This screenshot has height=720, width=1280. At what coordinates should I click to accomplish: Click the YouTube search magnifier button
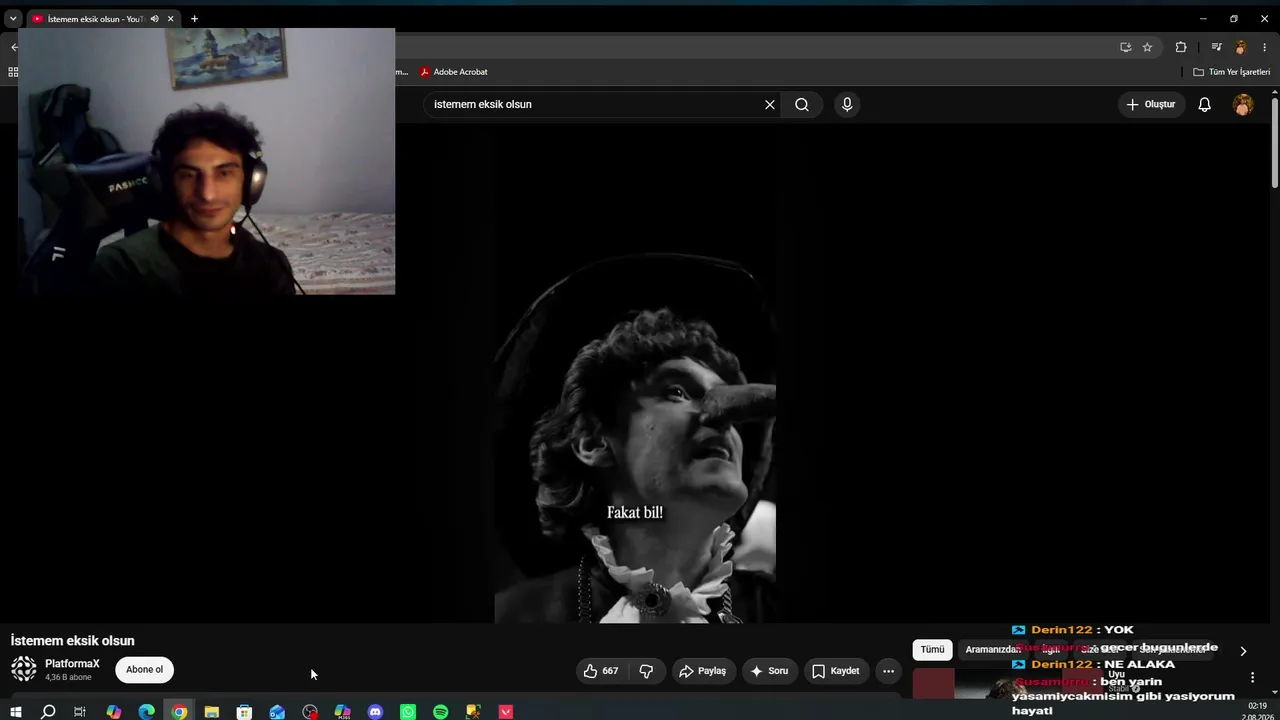802,104
